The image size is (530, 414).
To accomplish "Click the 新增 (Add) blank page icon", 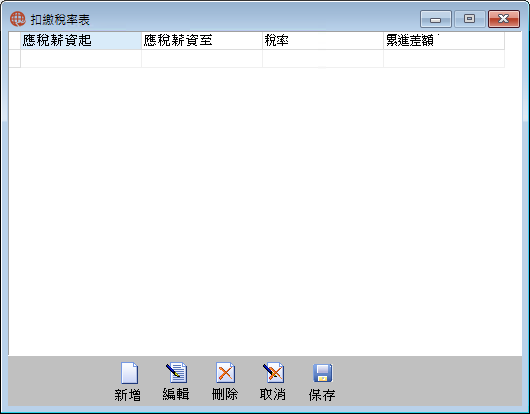I will (129, 373).
